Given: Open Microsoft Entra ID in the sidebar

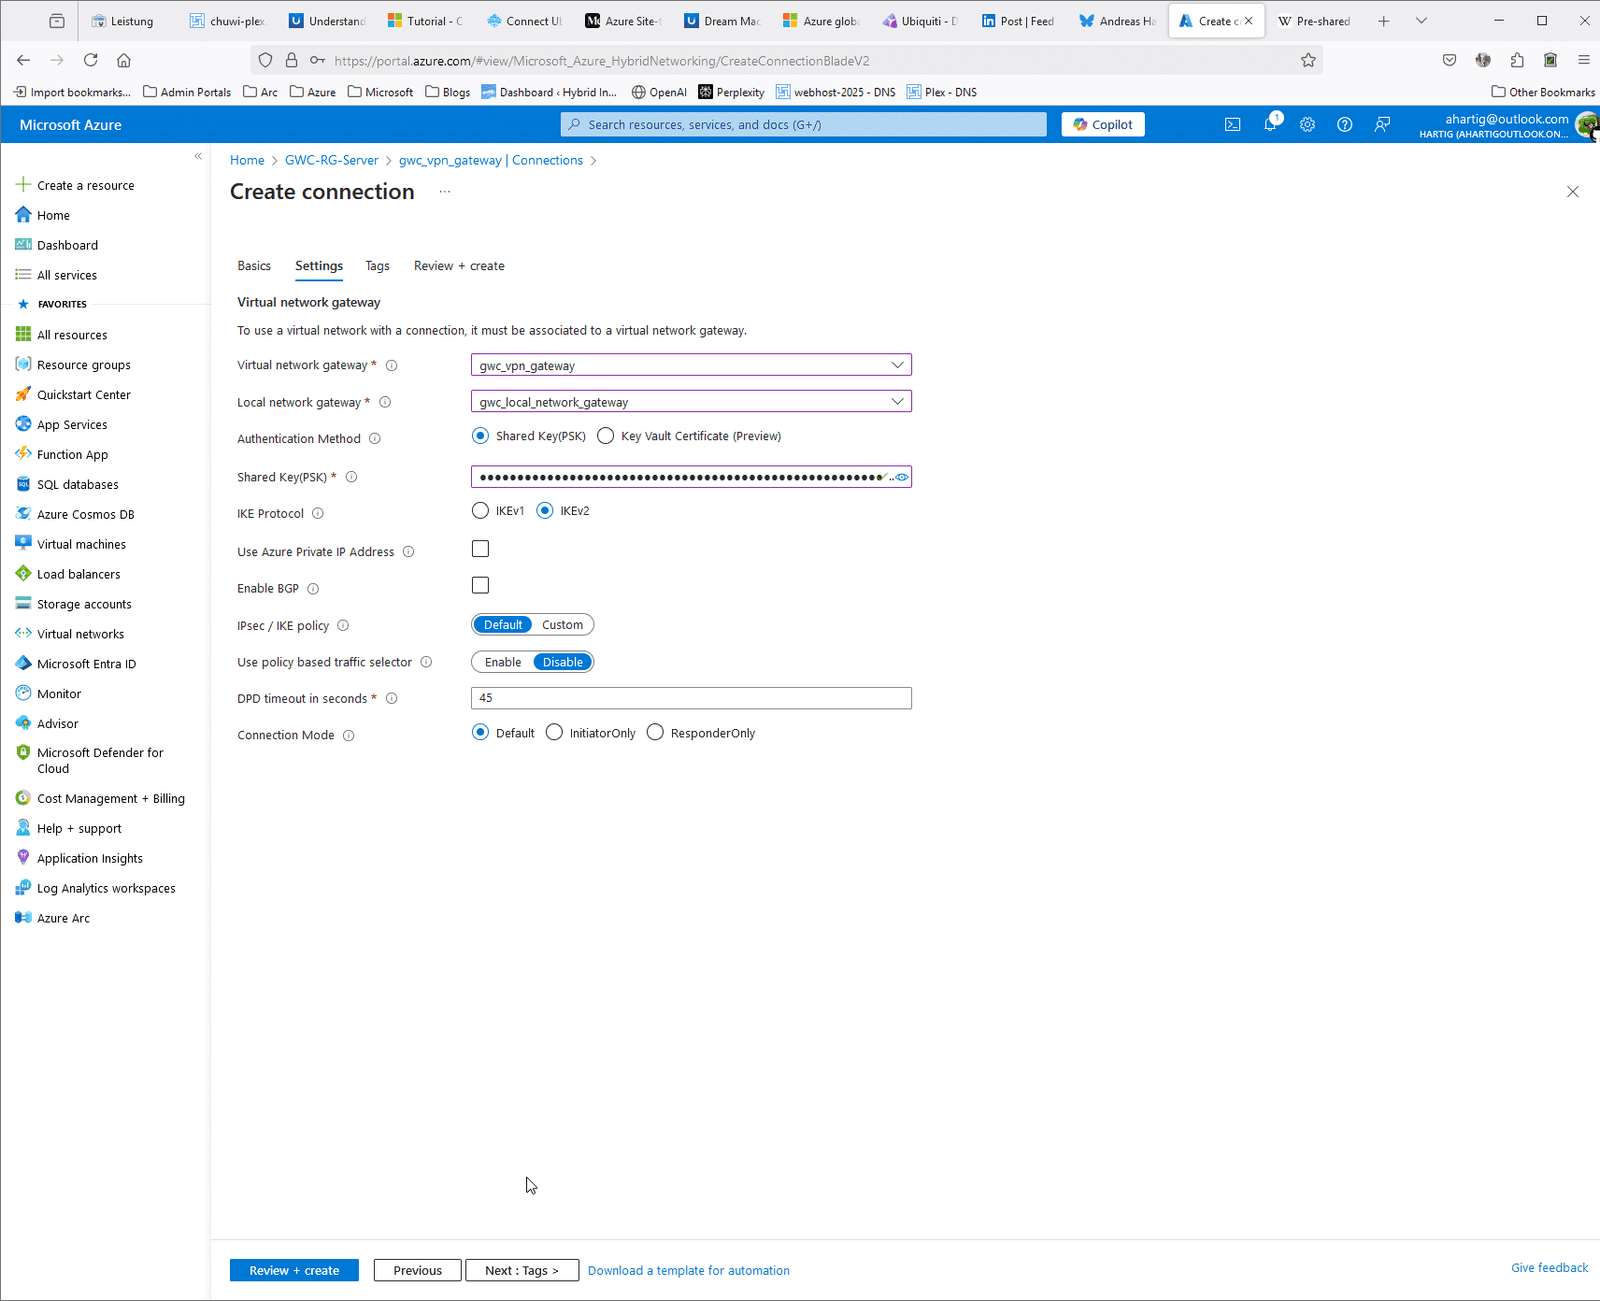Looking at the screenshot, I should tap(86, 663).
